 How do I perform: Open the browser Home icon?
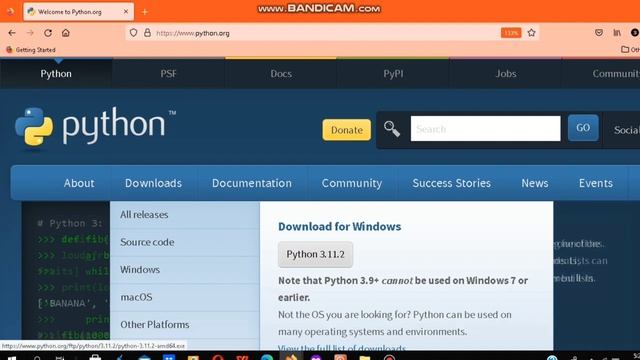coord(66,33)
